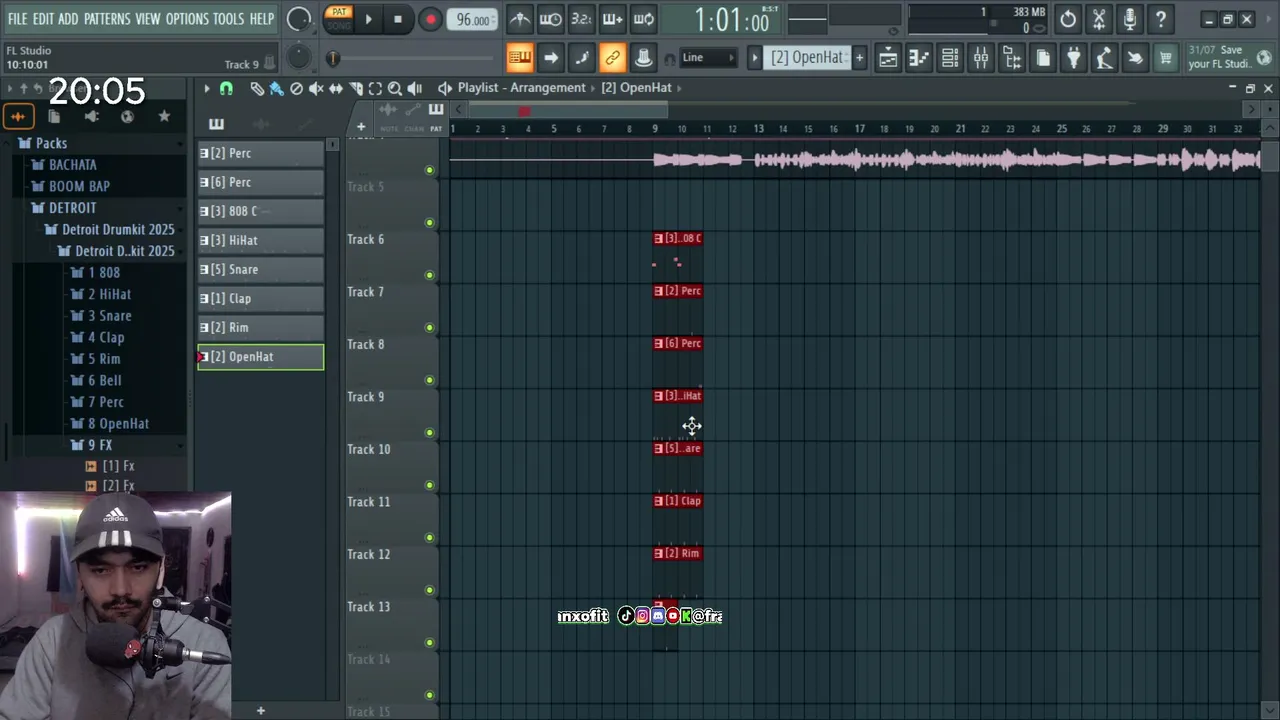
Task: Open the PATTERNS menu
Action: (107, 19)
